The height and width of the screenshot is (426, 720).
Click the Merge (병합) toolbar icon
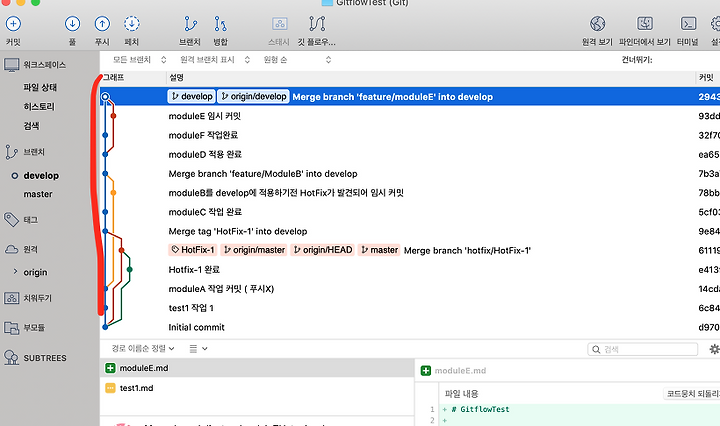(220, 24)
